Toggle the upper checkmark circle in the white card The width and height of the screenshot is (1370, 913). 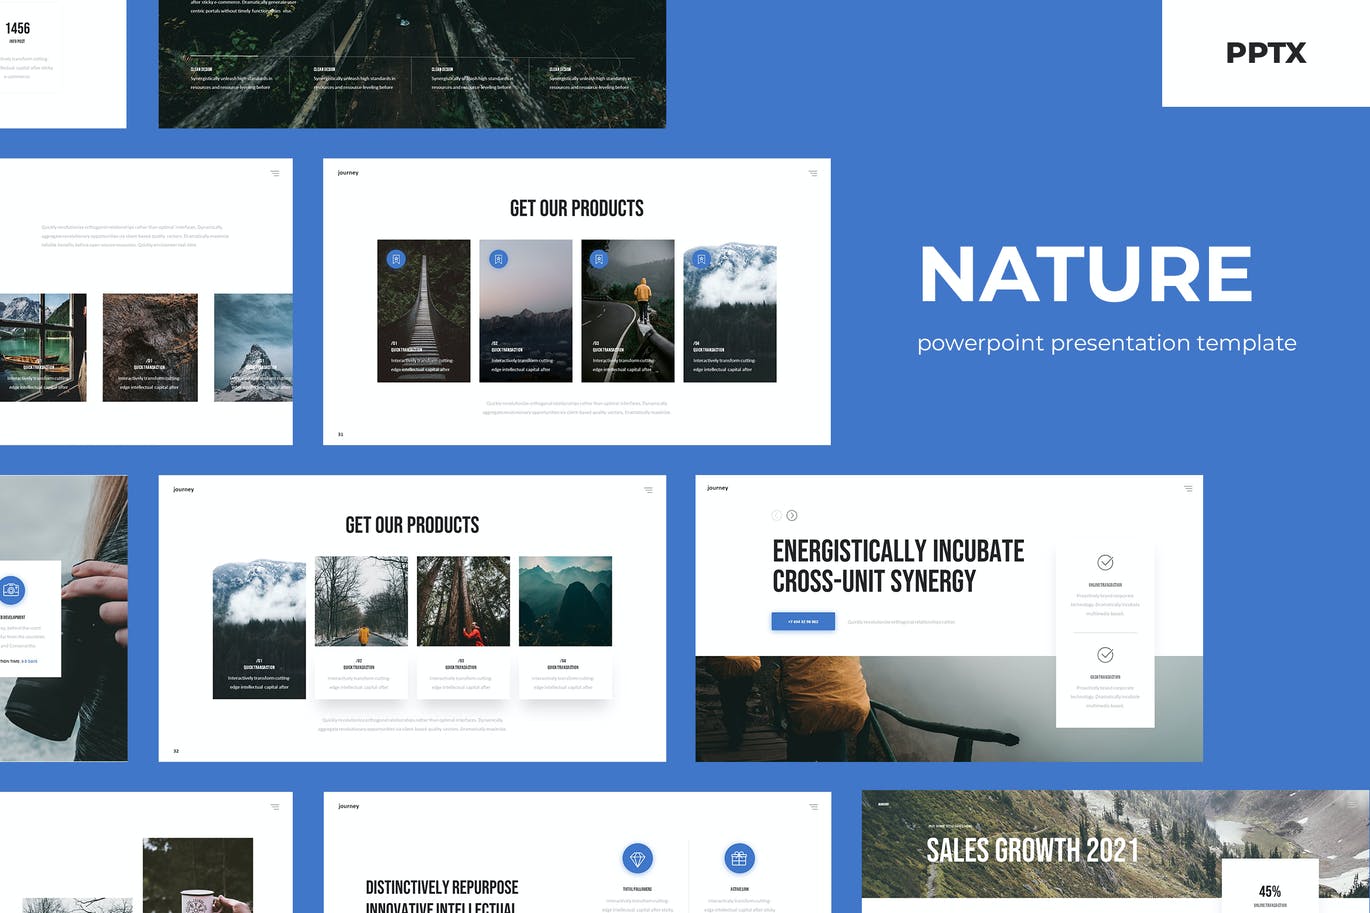click(x=1105, y=562)
